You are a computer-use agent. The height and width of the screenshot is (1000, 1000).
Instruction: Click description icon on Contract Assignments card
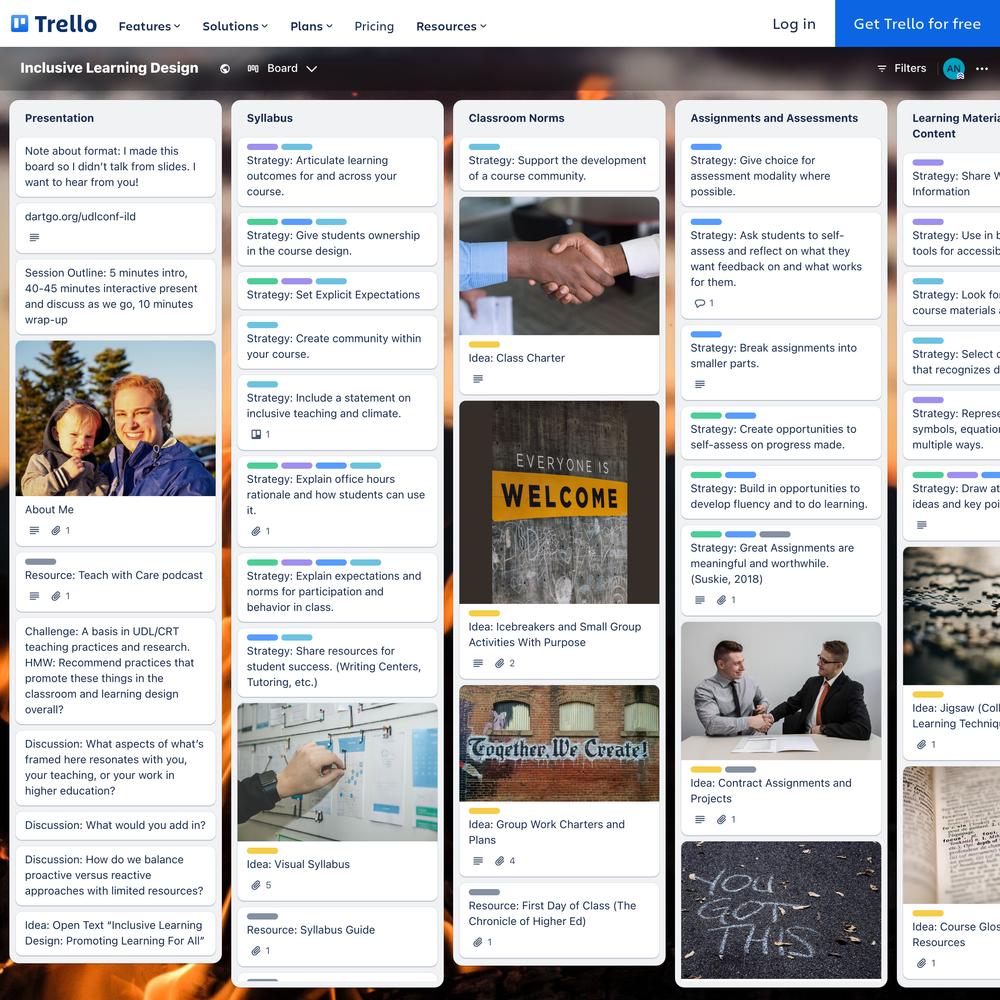pyautogui.click(x=700, y=820)
